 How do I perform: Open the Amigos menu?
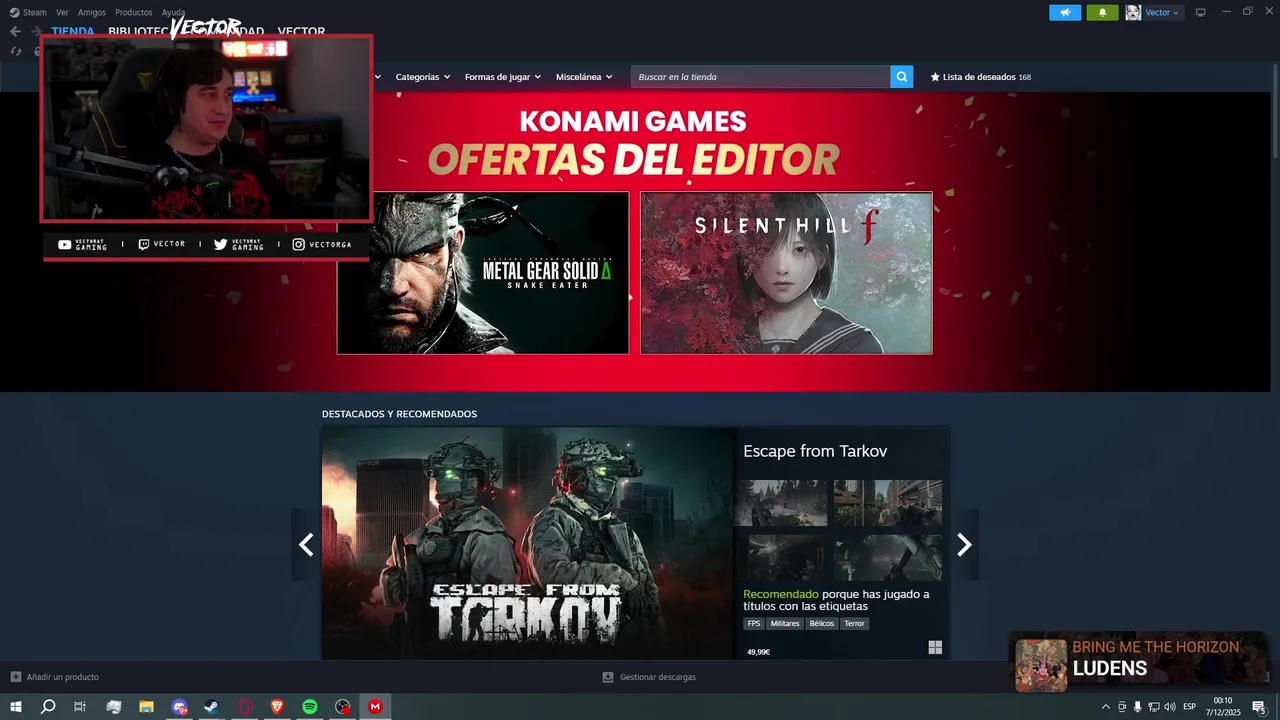point(92,12)
